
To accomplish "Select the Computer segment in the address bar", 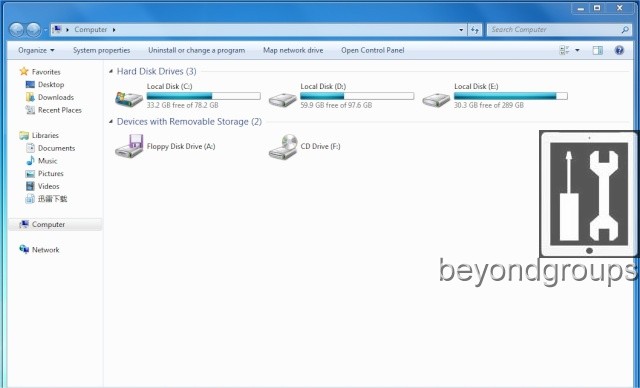I will click(91, 29).
